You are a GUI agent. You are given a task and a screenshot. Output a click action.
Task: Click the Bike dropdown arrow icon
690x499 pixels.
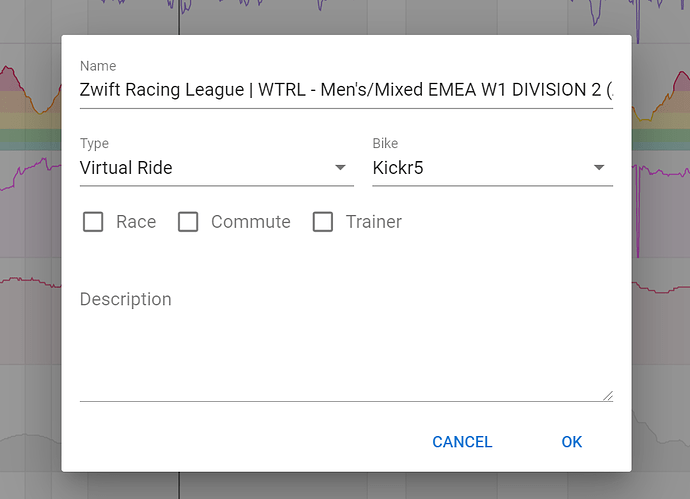[x=598, y=168]
